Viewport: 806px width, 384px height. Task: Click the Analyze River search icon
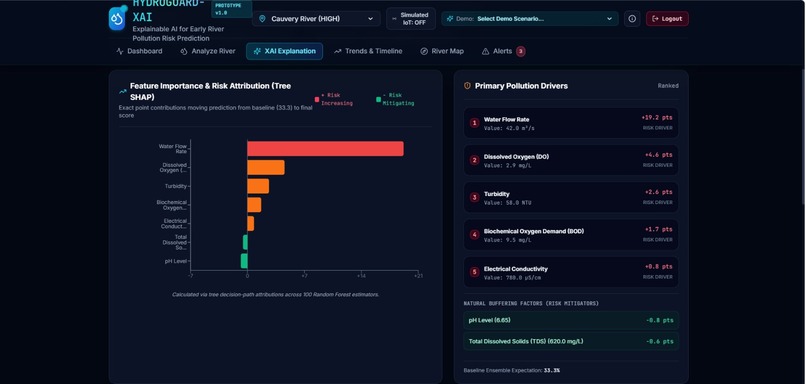pyautogui.click(x=184, y=51)
